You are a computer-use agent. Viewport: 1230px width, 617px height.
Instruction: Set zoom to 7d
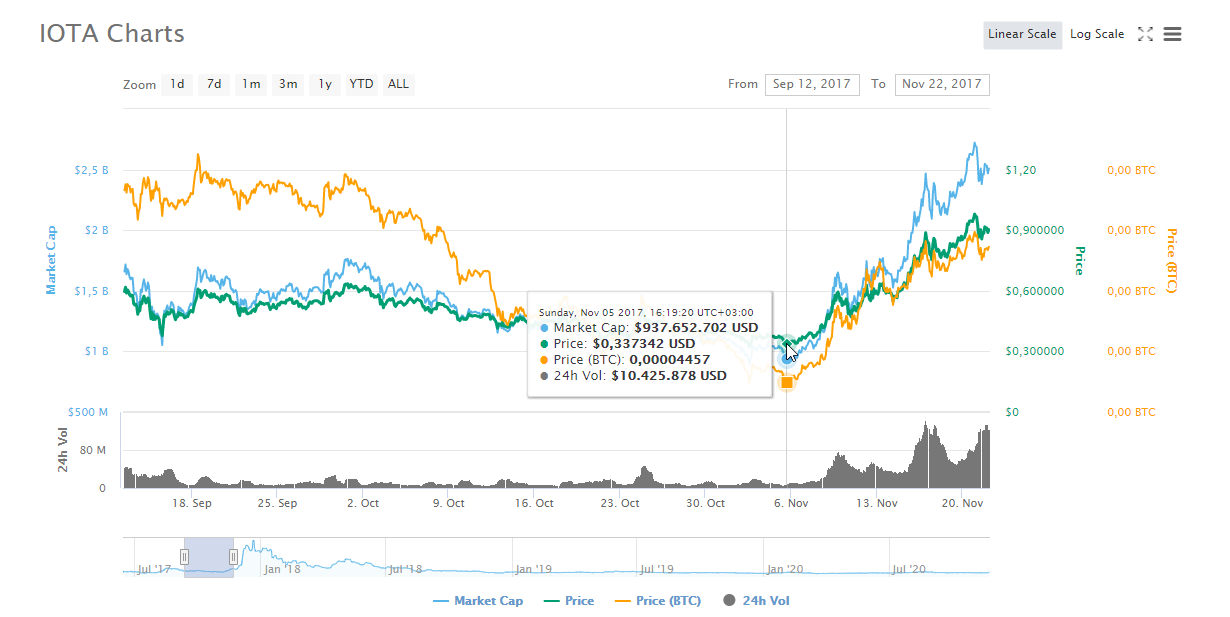click(x=214, y=84)
